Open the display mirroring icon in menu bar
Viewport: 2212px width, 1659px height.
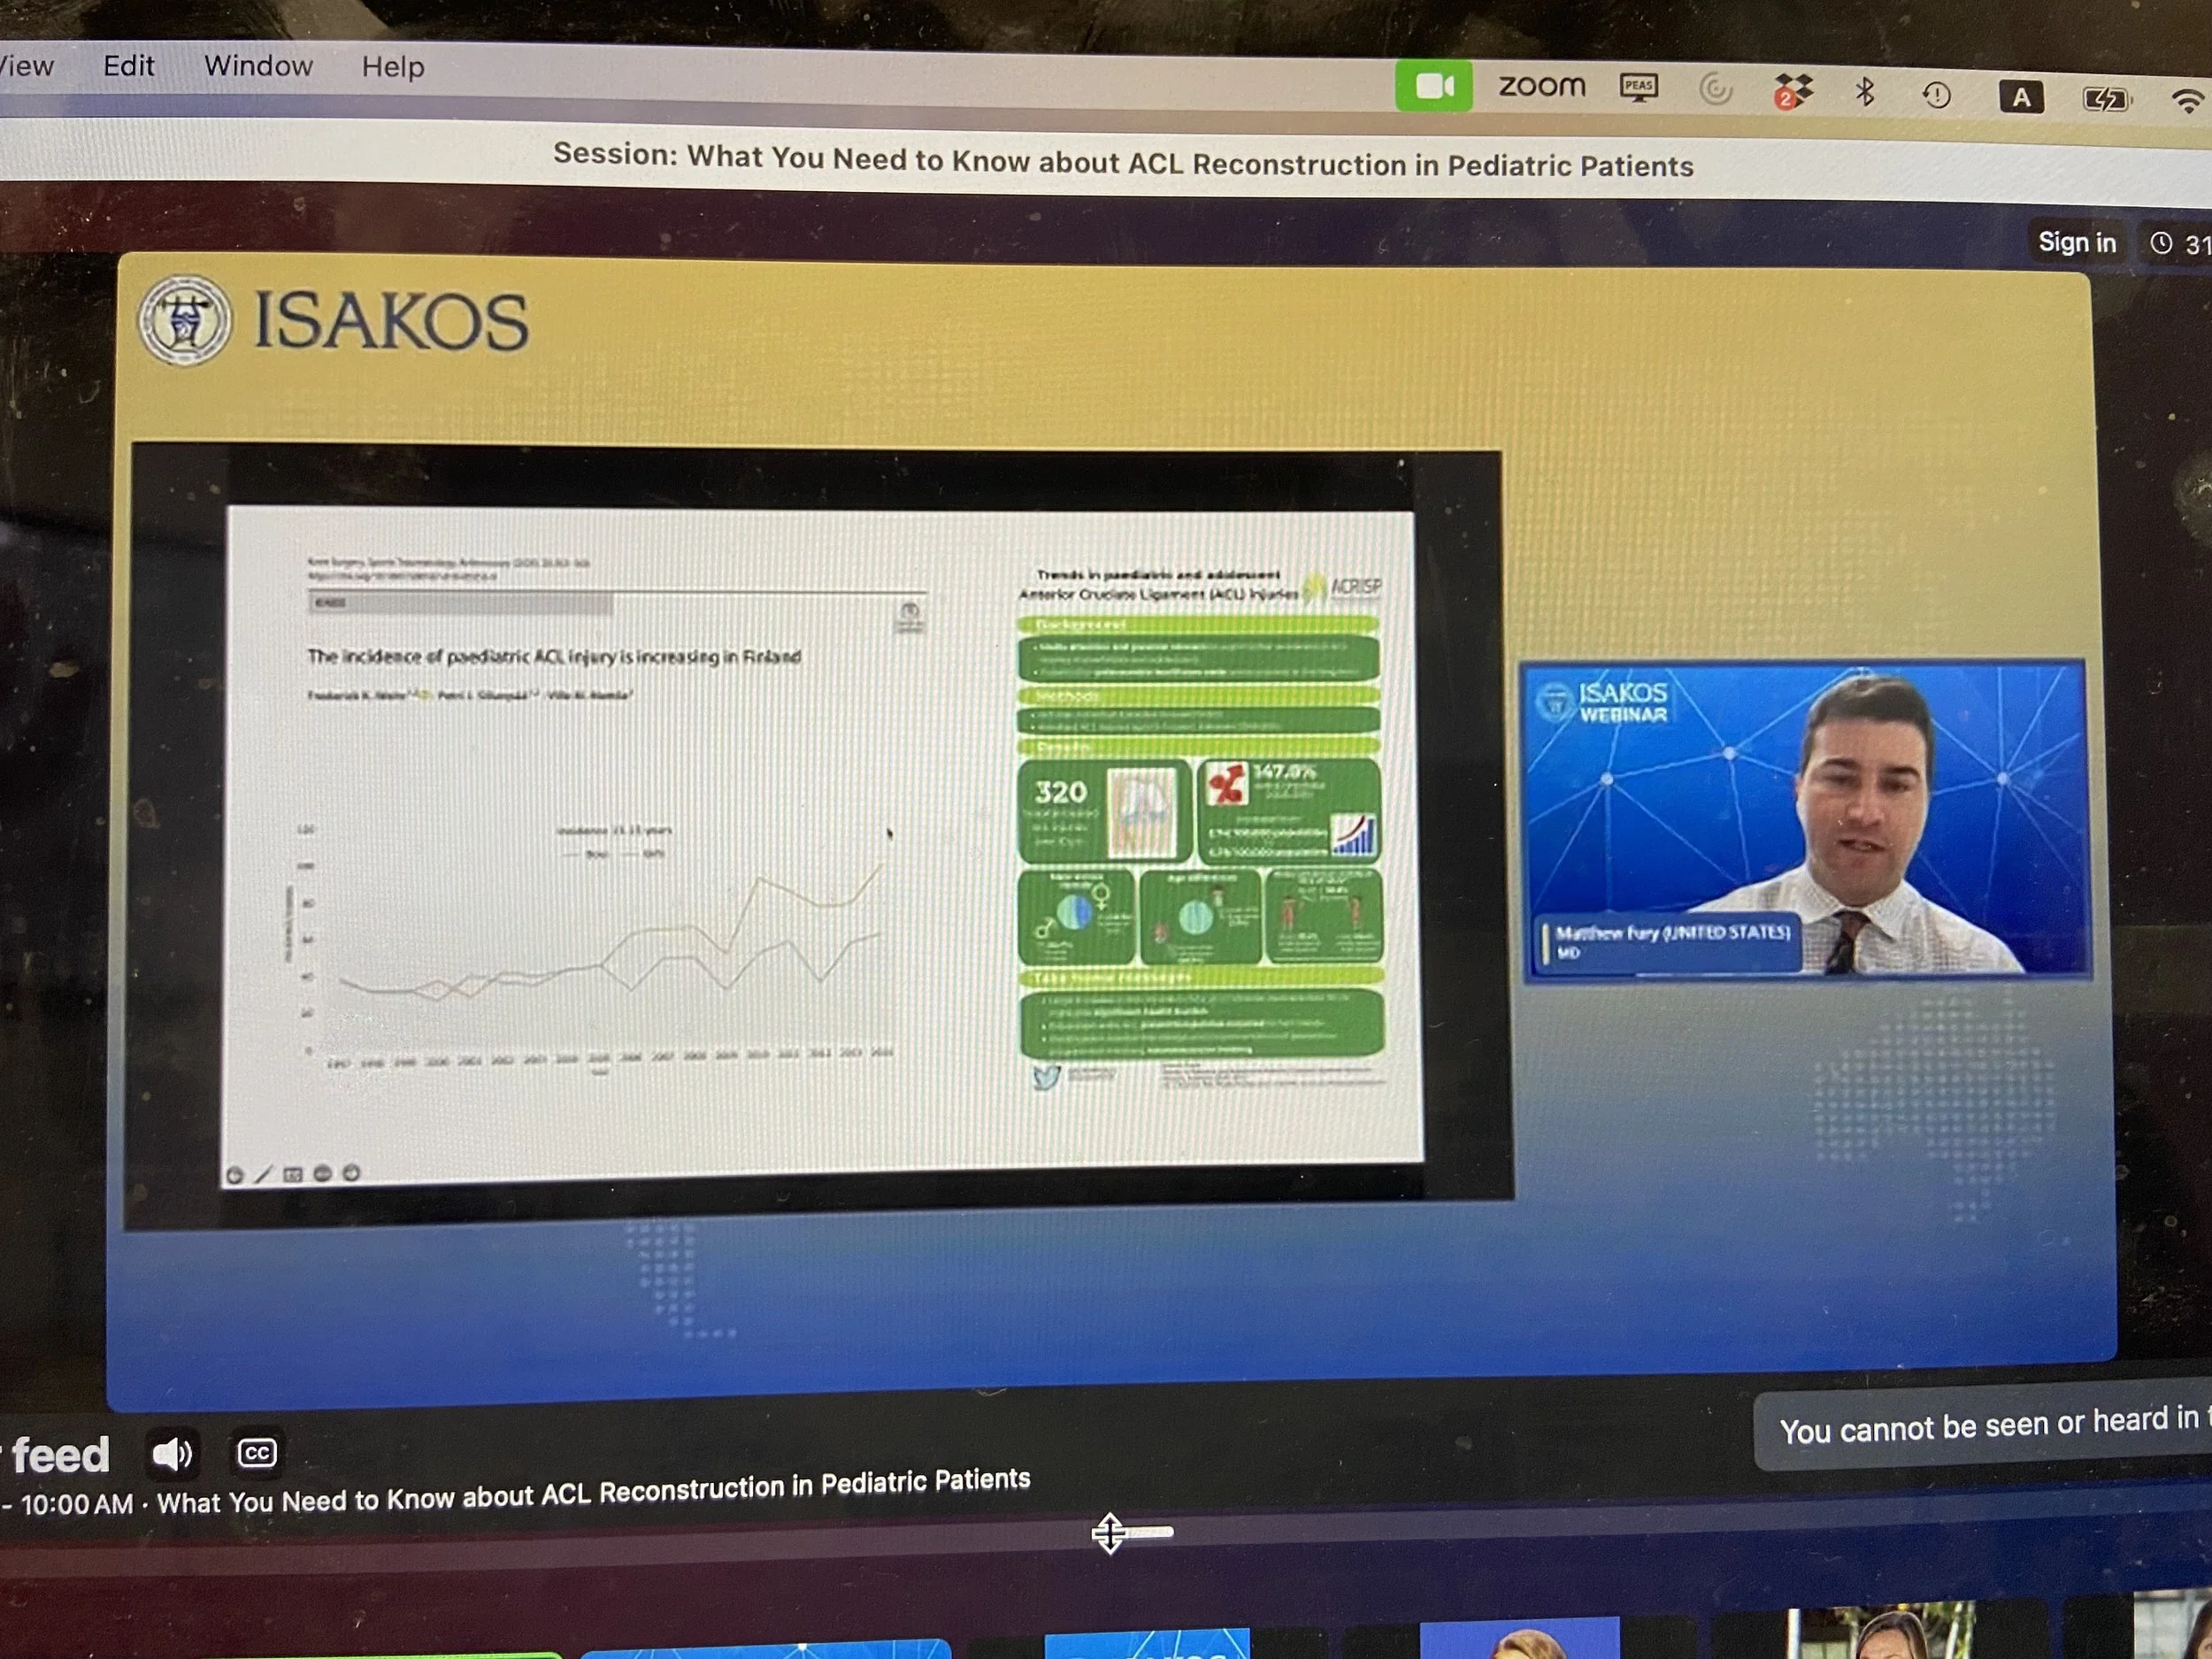[x=1638, y=88]
